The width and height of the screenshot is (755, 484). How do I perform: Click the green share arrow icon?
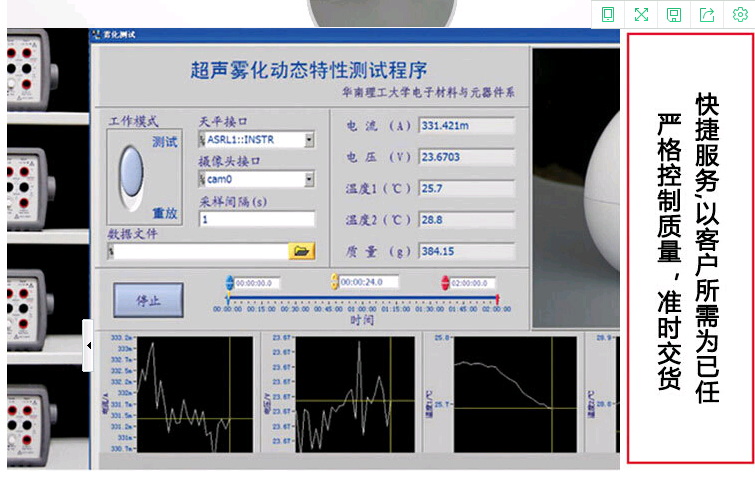point(707,14)
